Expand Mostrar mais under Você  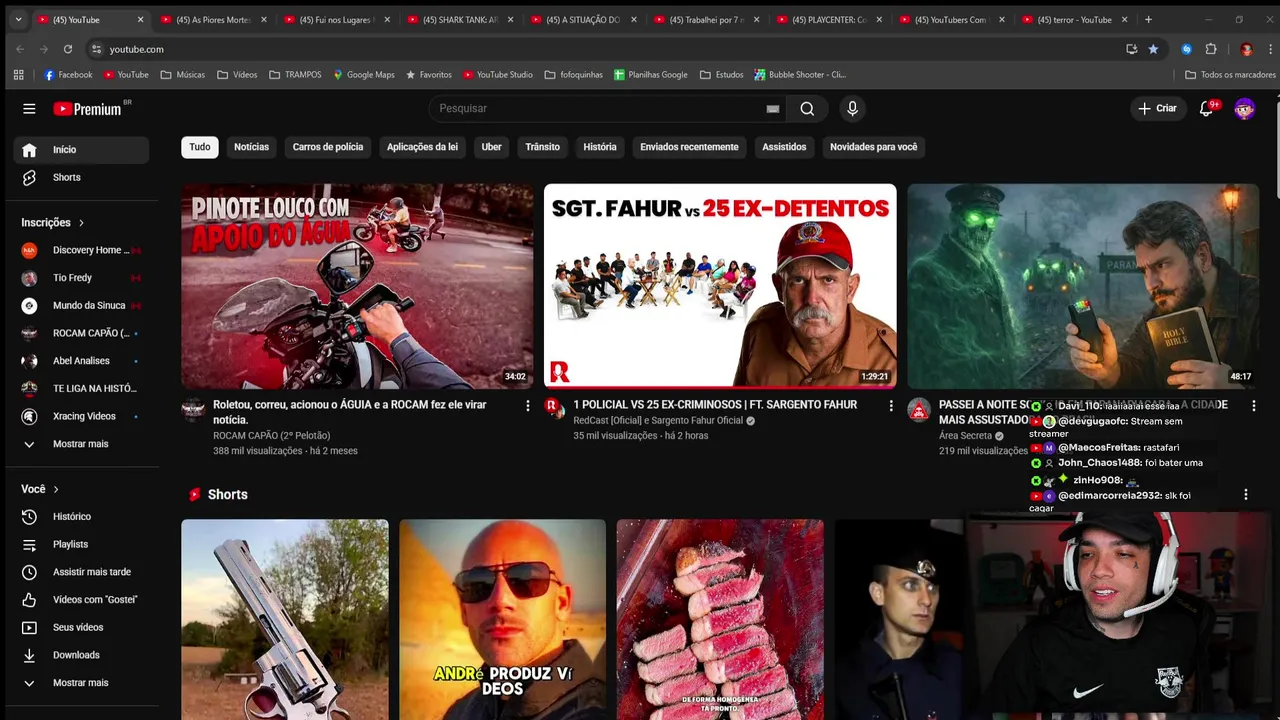click(82, 682)
